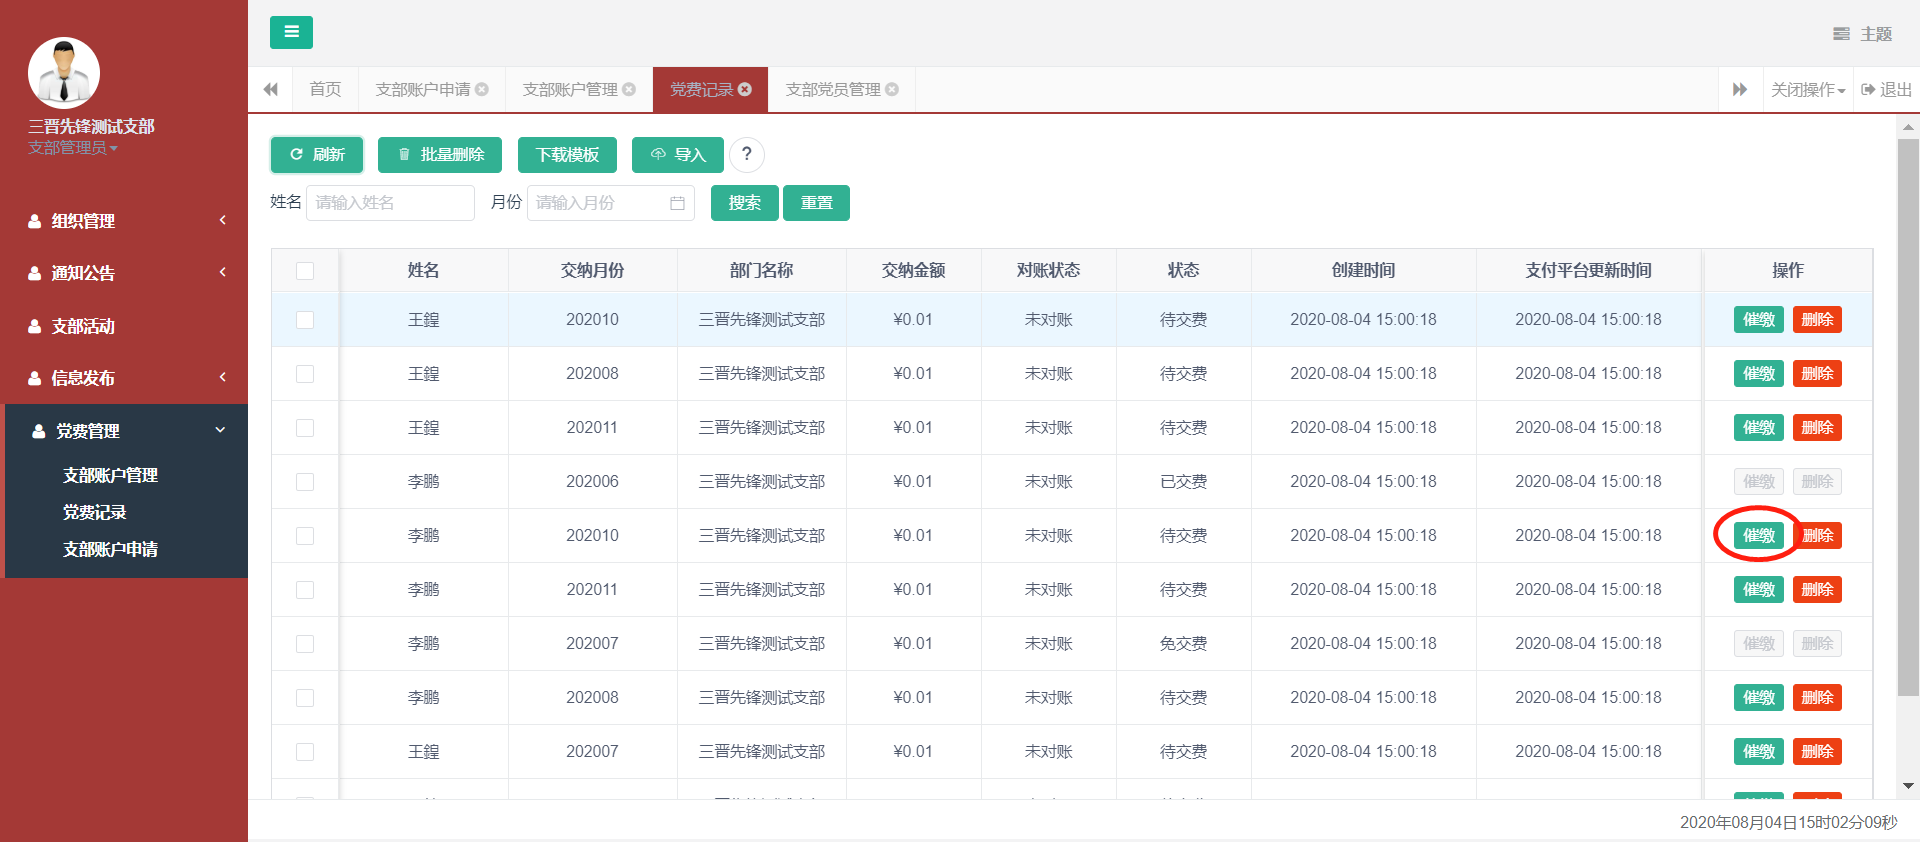Click the help question mark icon
Viewport: 1920px width, 842px height.
coord(746,154)
